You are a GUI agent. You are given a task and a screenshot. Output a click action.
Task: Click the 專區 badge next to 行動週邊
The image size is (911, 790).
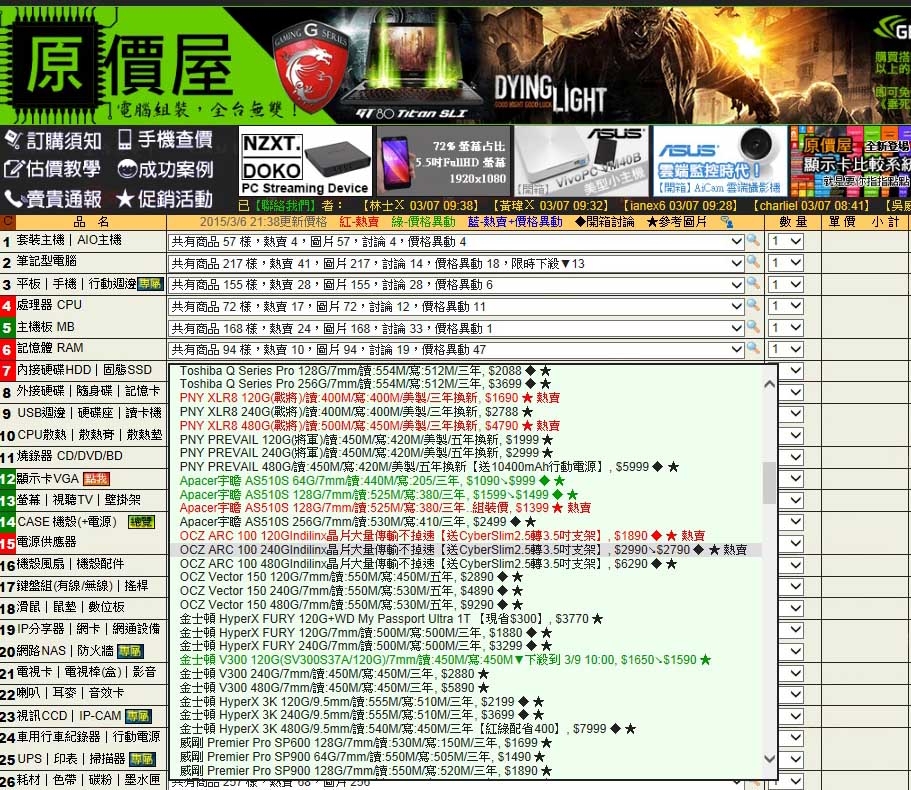(150, 283)
